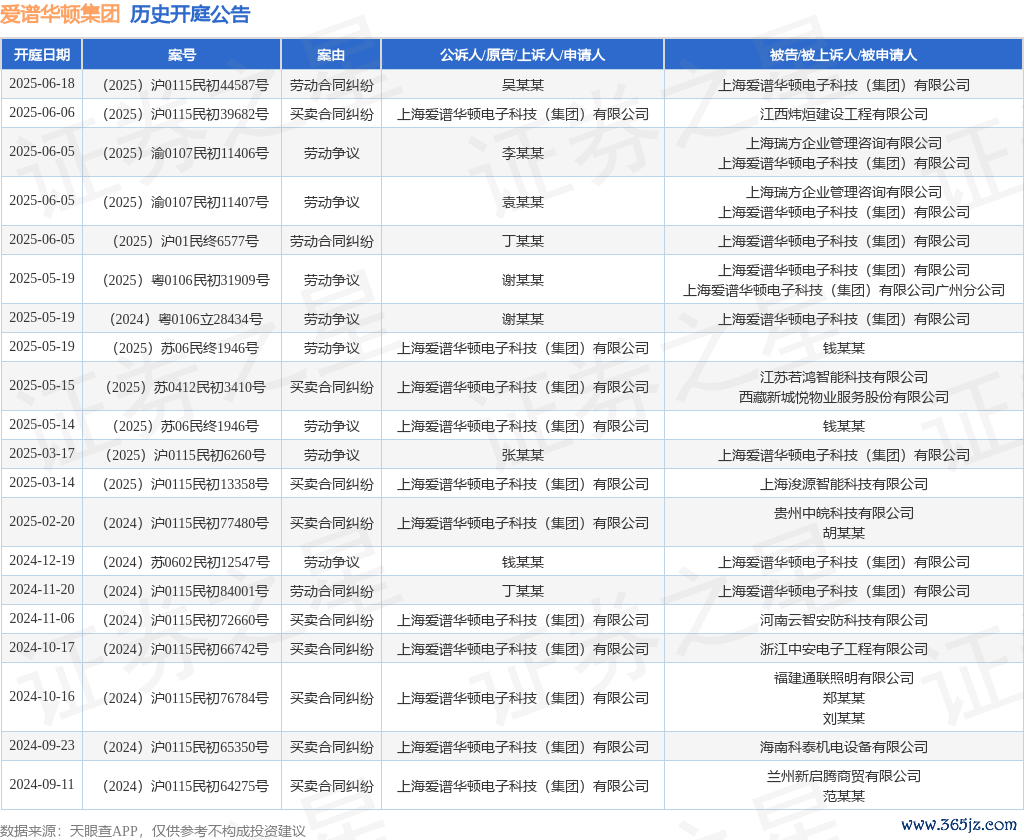Select case number 粤0106民初31909号

pyautogui.click(x=185, y=280)
